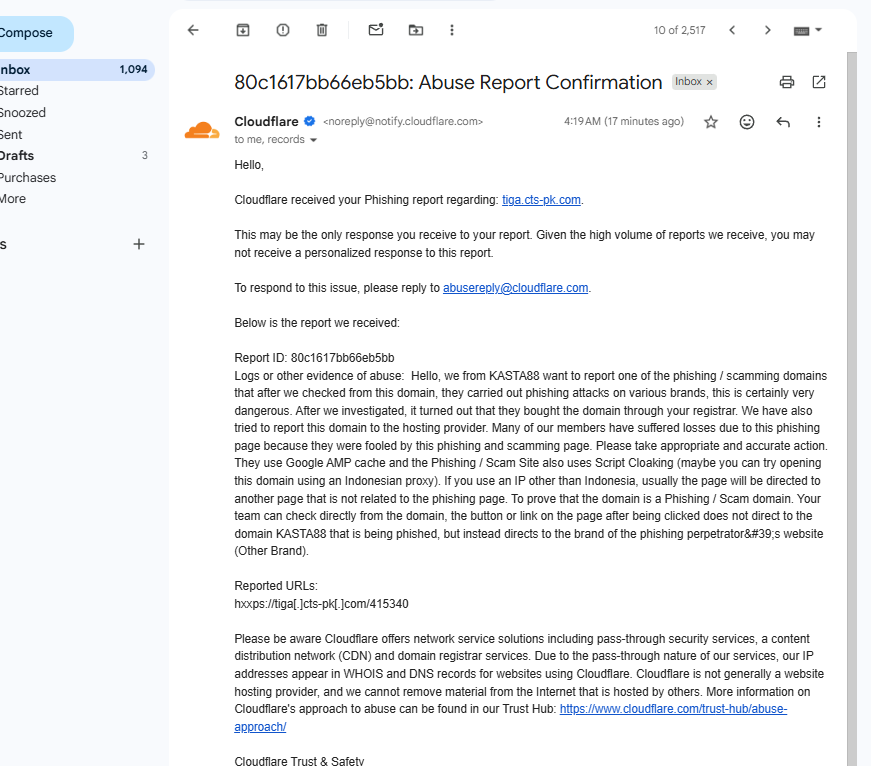Viewport: 871px width, 766px height.
Task: Star the Cloudflare message
Action: [x=711, y=122]
